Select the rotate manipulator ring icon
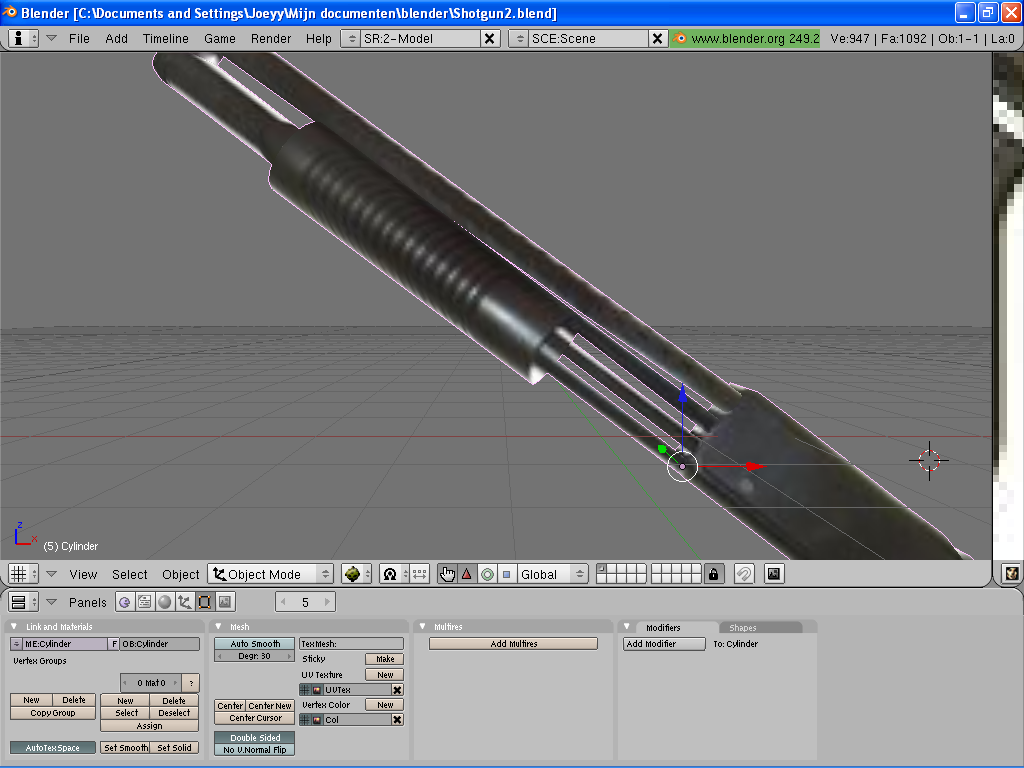 (x=487, y=574)
